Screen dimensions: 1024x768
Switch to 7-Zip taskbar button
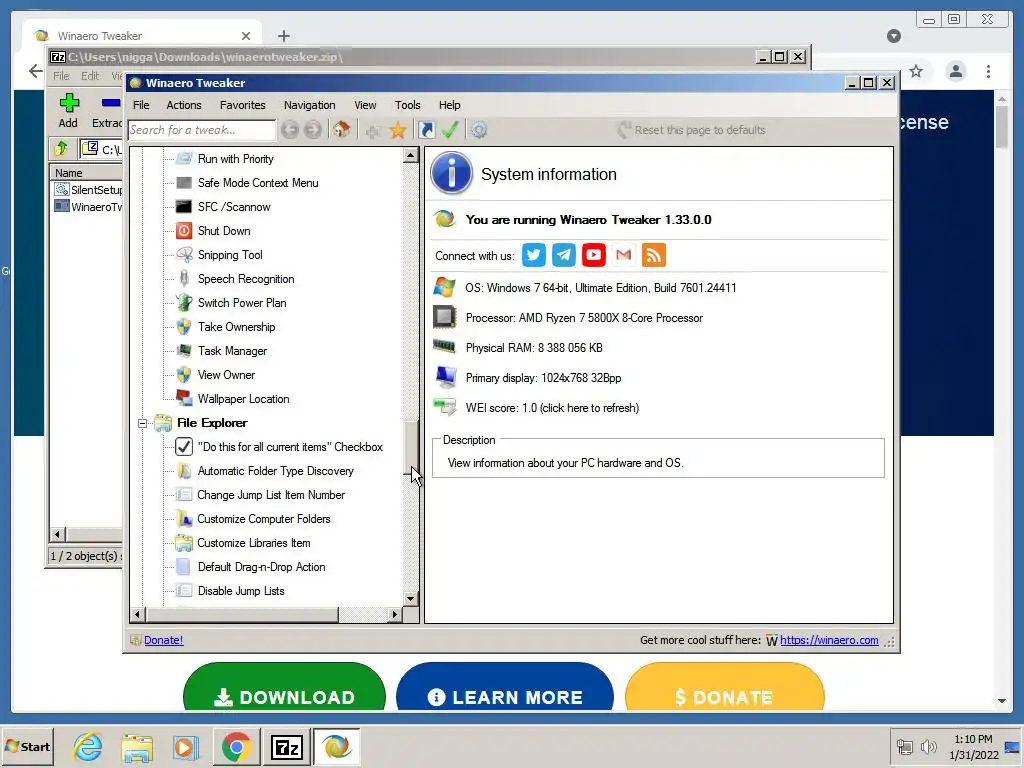click(287, 746)
